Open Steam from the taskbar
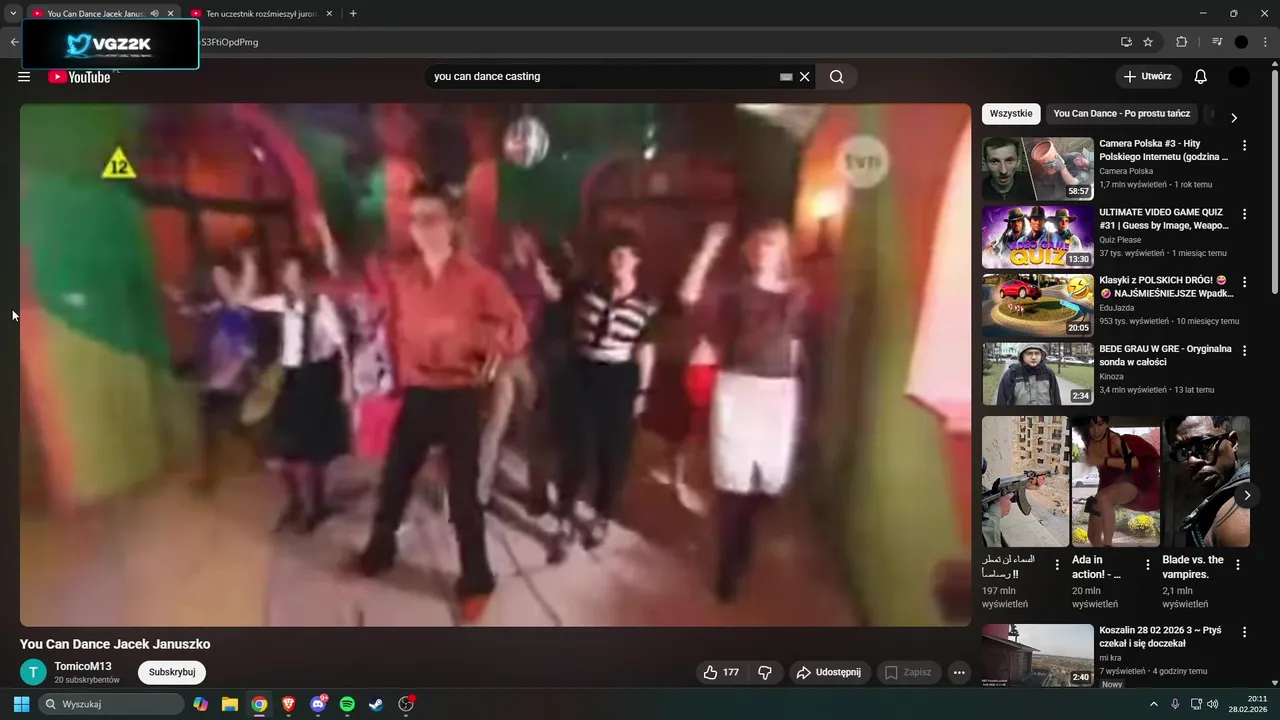 pyautogui.click(x=376, y=704)
